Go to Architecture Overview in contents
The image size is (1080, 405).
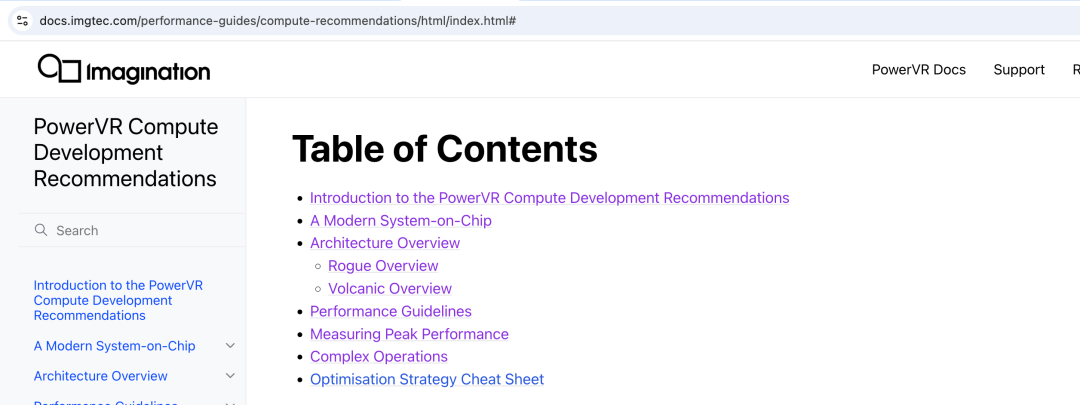385,243
